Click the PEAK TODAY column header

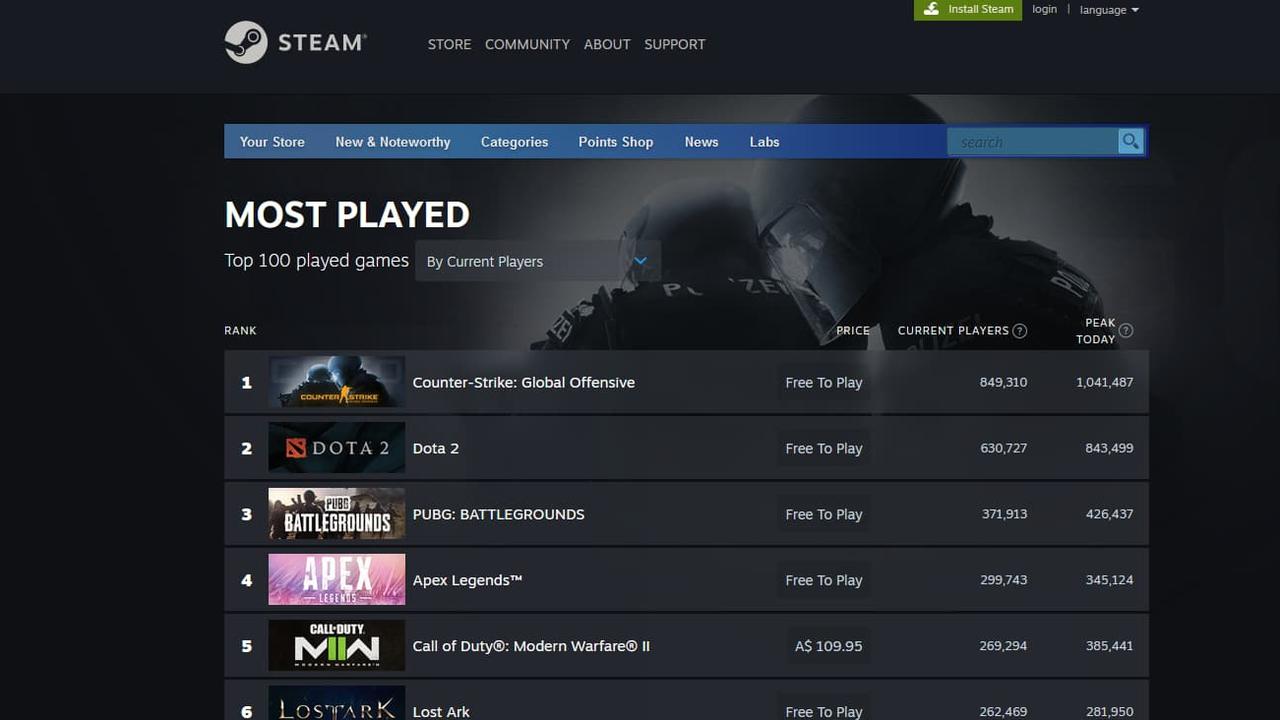(x=1096, y=331)
